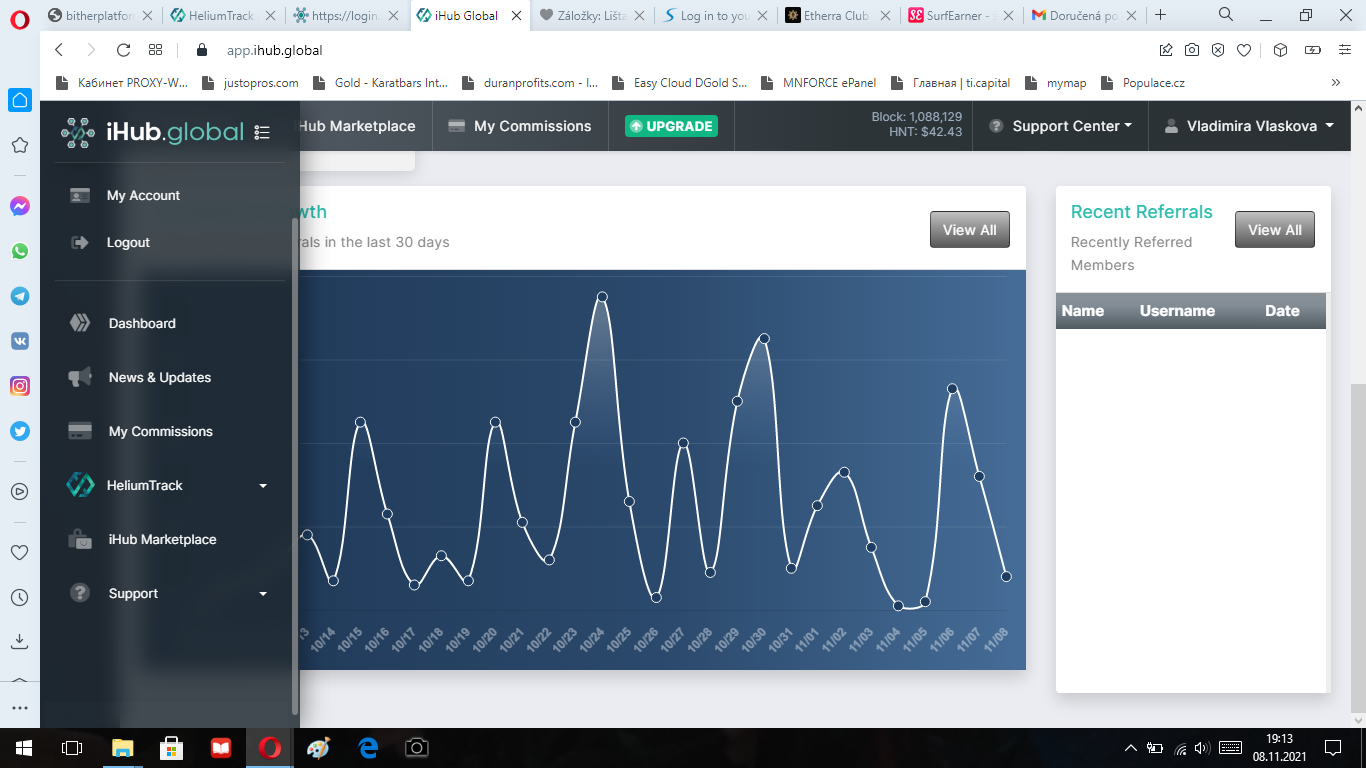Open Twitter from the Opera sidebar
This screenshot has width=1366, height=768.
click(19, 431)
